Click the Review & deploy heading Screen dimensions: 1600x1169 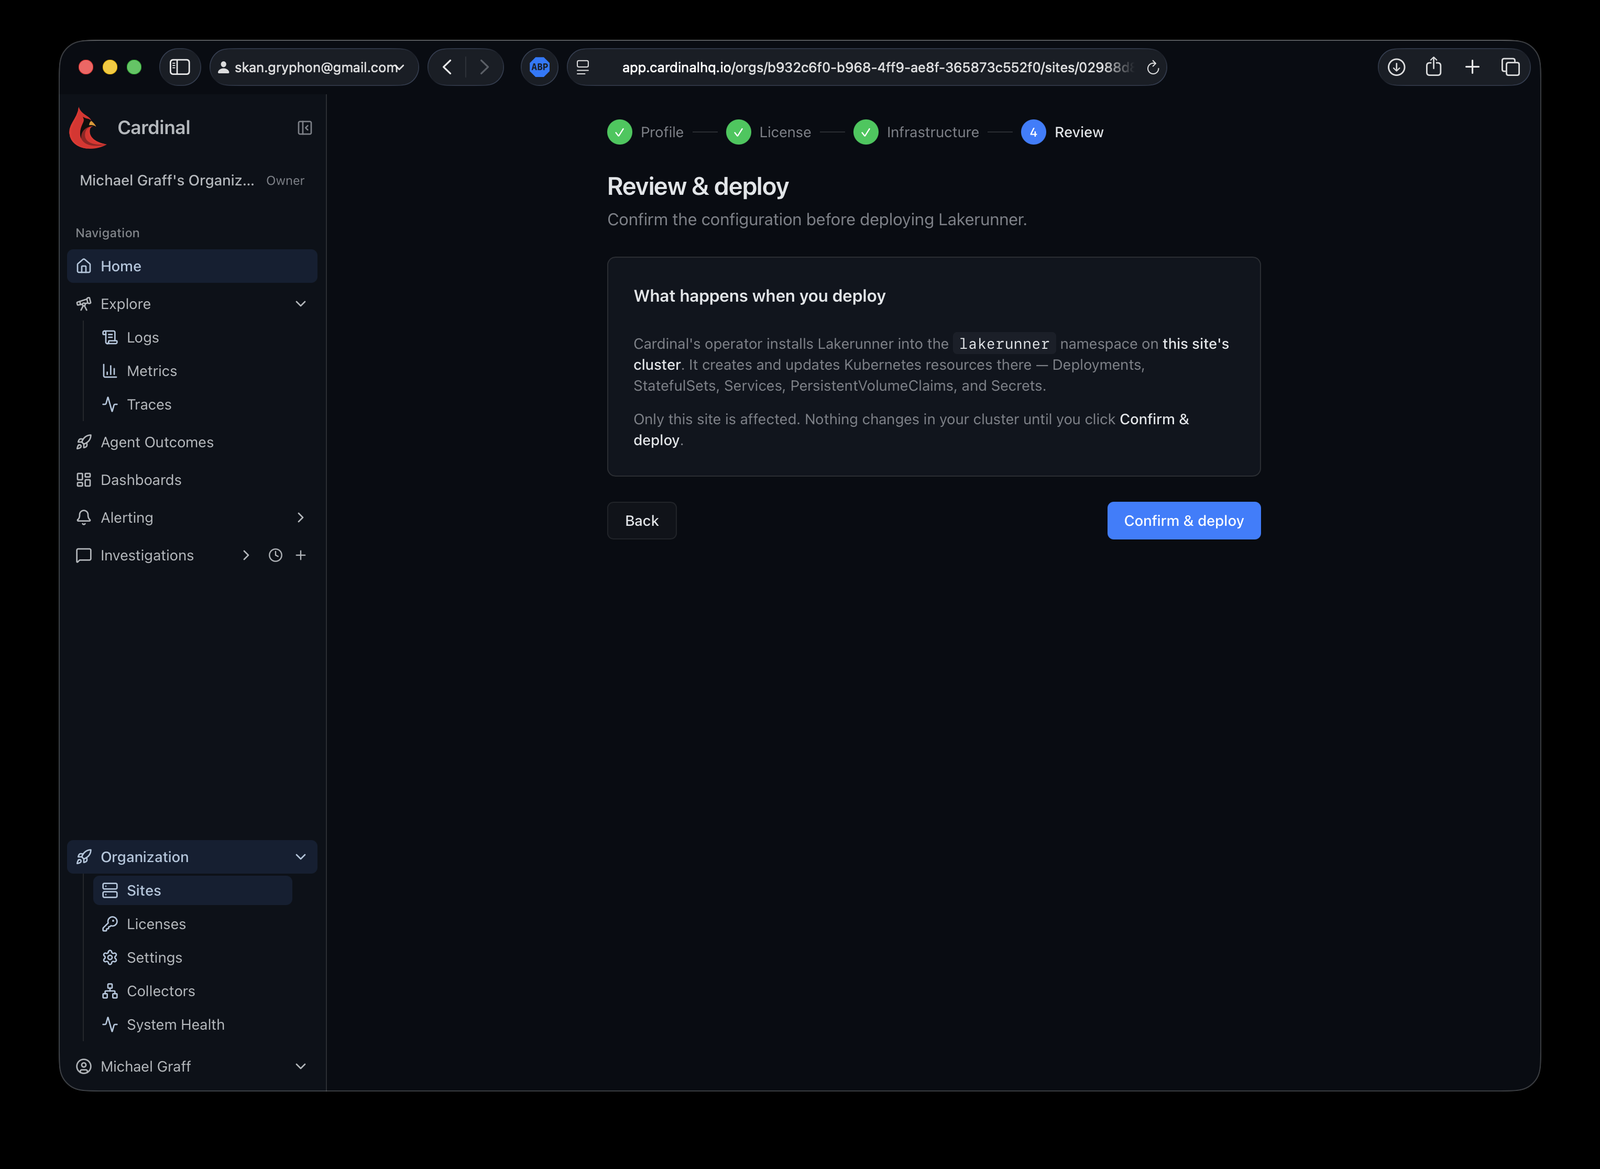point(698,187)
